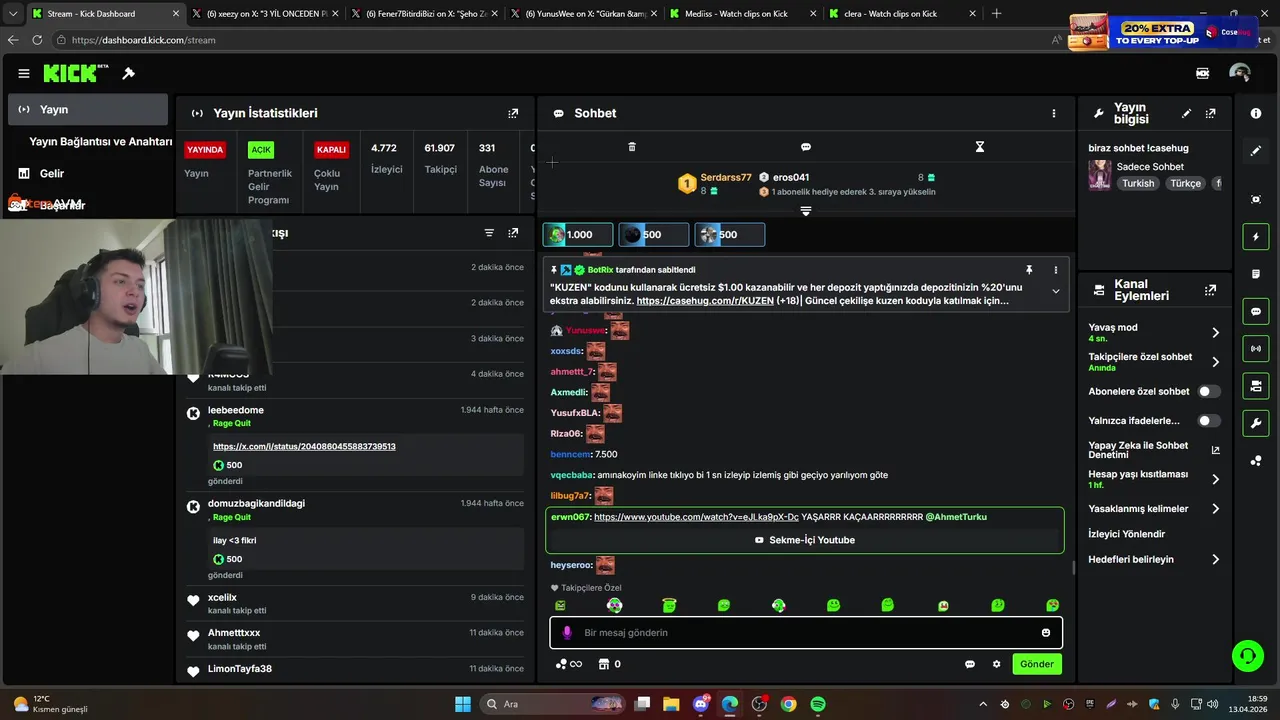This screenshot has width=1280, height=720.
Task: Click the info icon in right sidebar
Action: click(1256, 113)
